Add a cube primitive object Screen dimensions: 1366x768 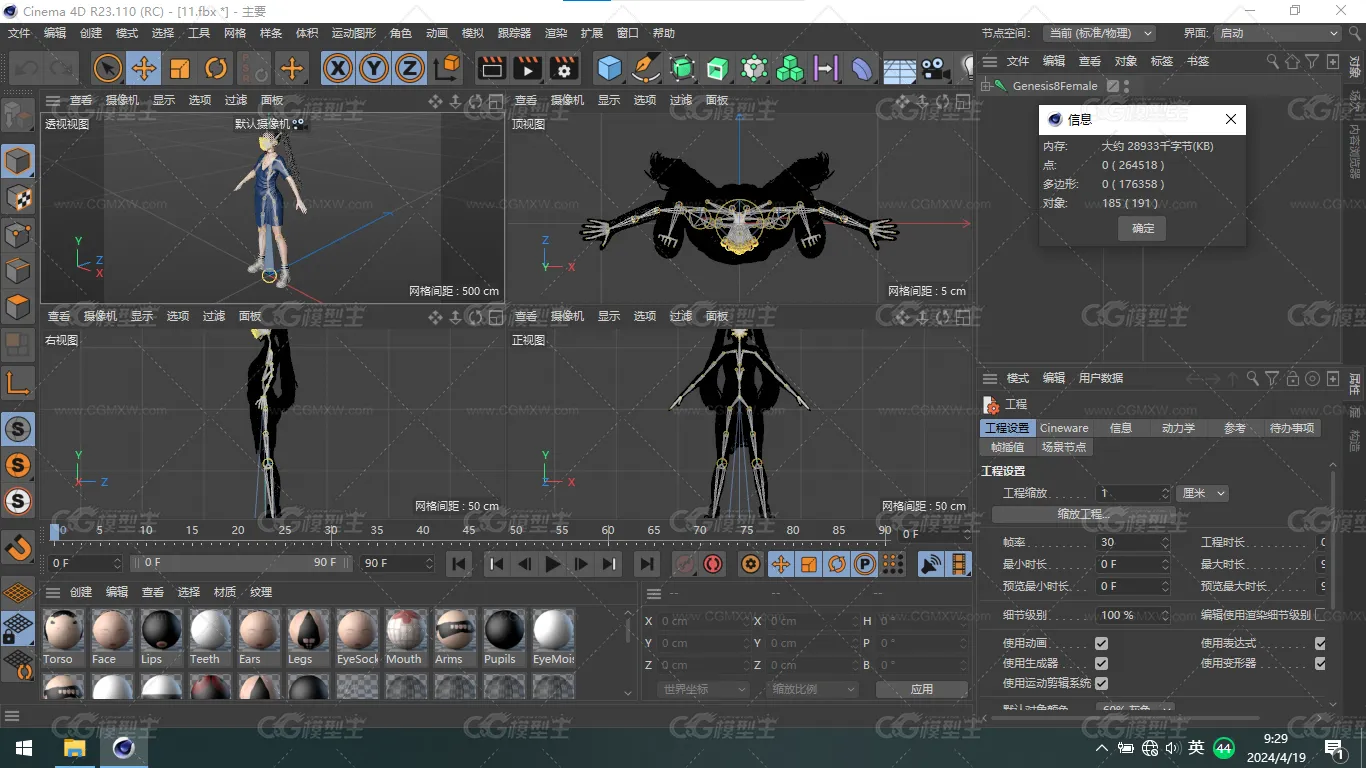[609, 68]
